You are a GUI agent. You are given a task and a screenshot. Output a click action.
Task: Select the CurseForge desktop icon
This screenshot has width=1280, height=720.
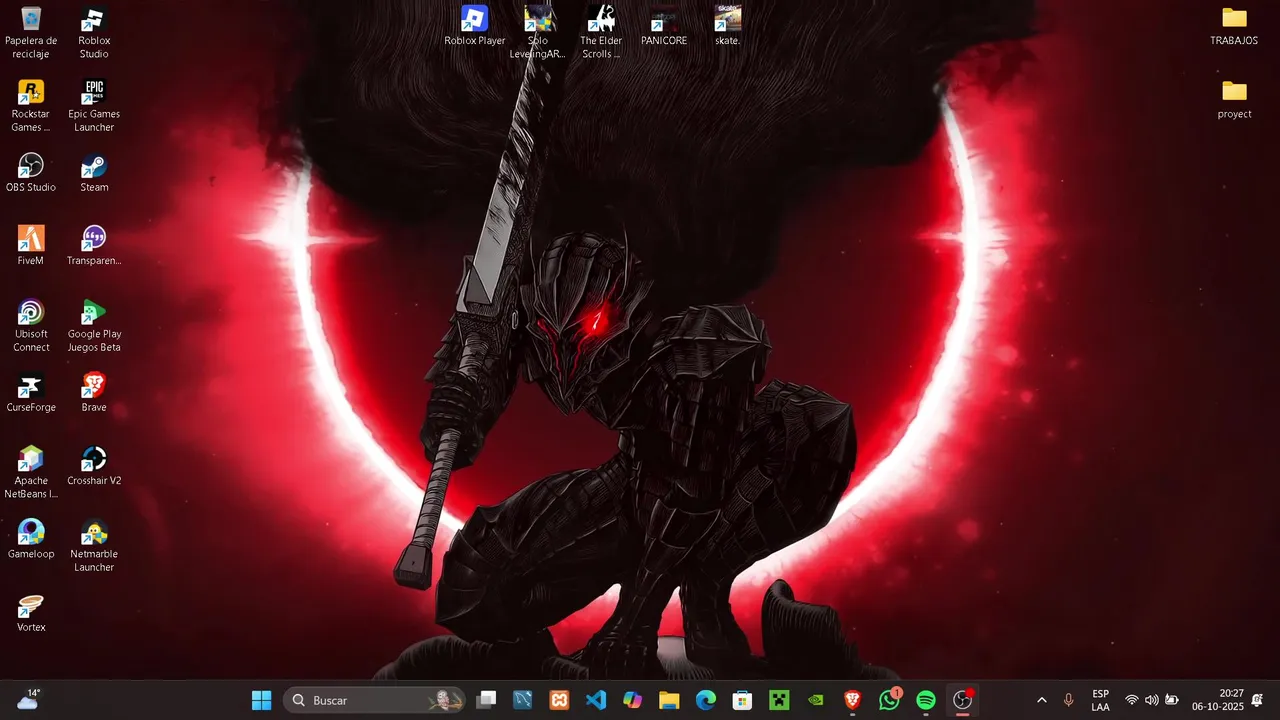[x=31, y=393]
